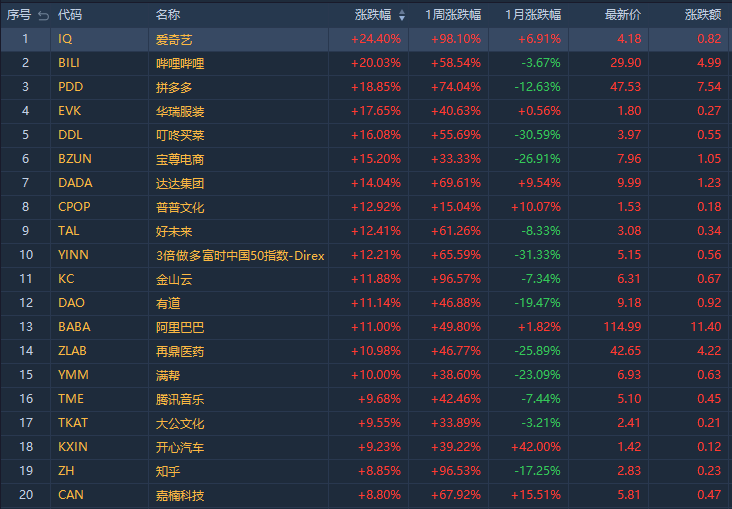Toggle the sort arrows next to 涨跌幅
Image resolution: width=732 pixels, height=509 pixels.
tap(402, 15)
